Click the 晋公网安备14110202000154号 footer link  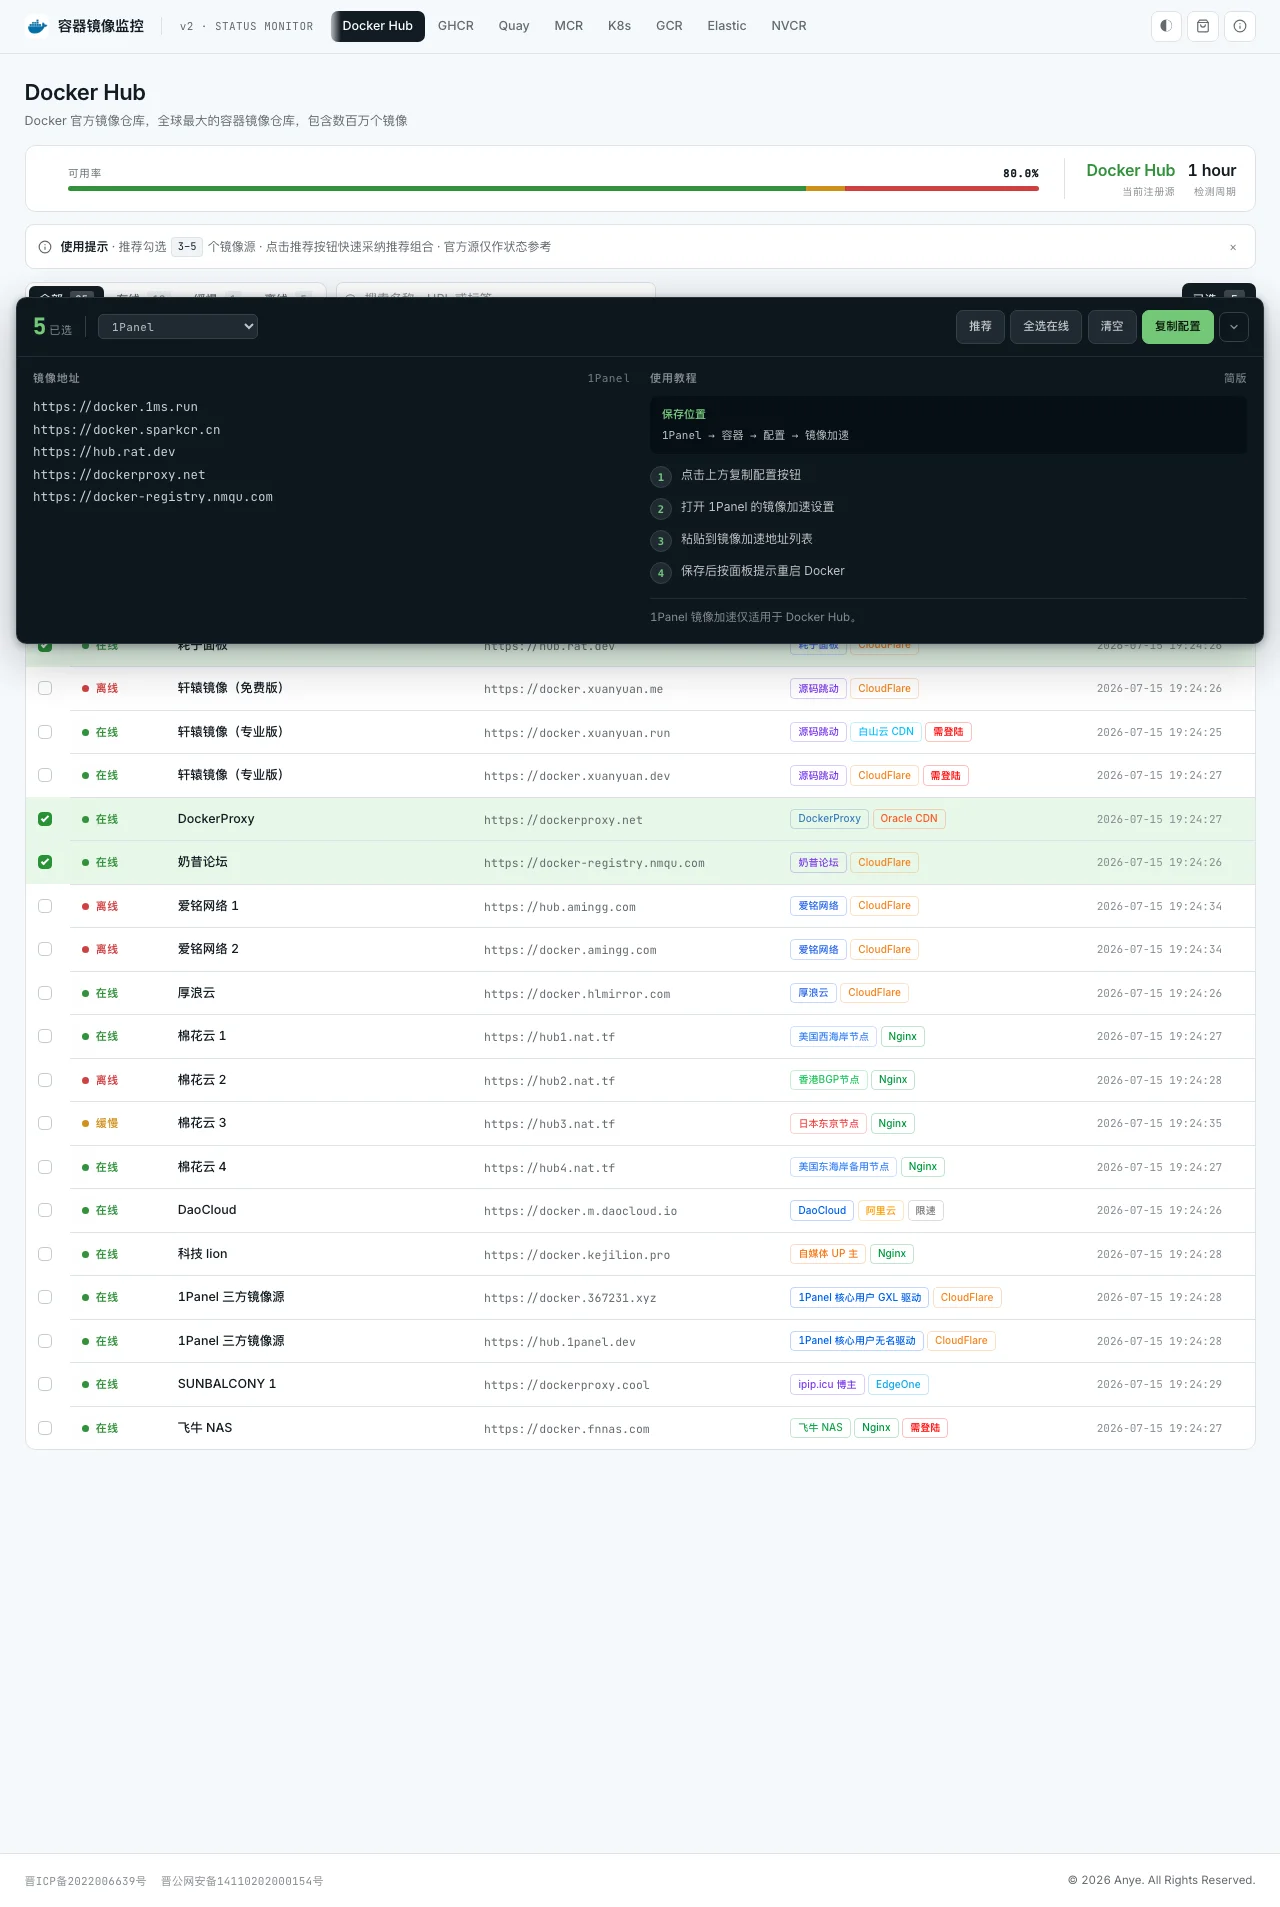point(242,1881)
